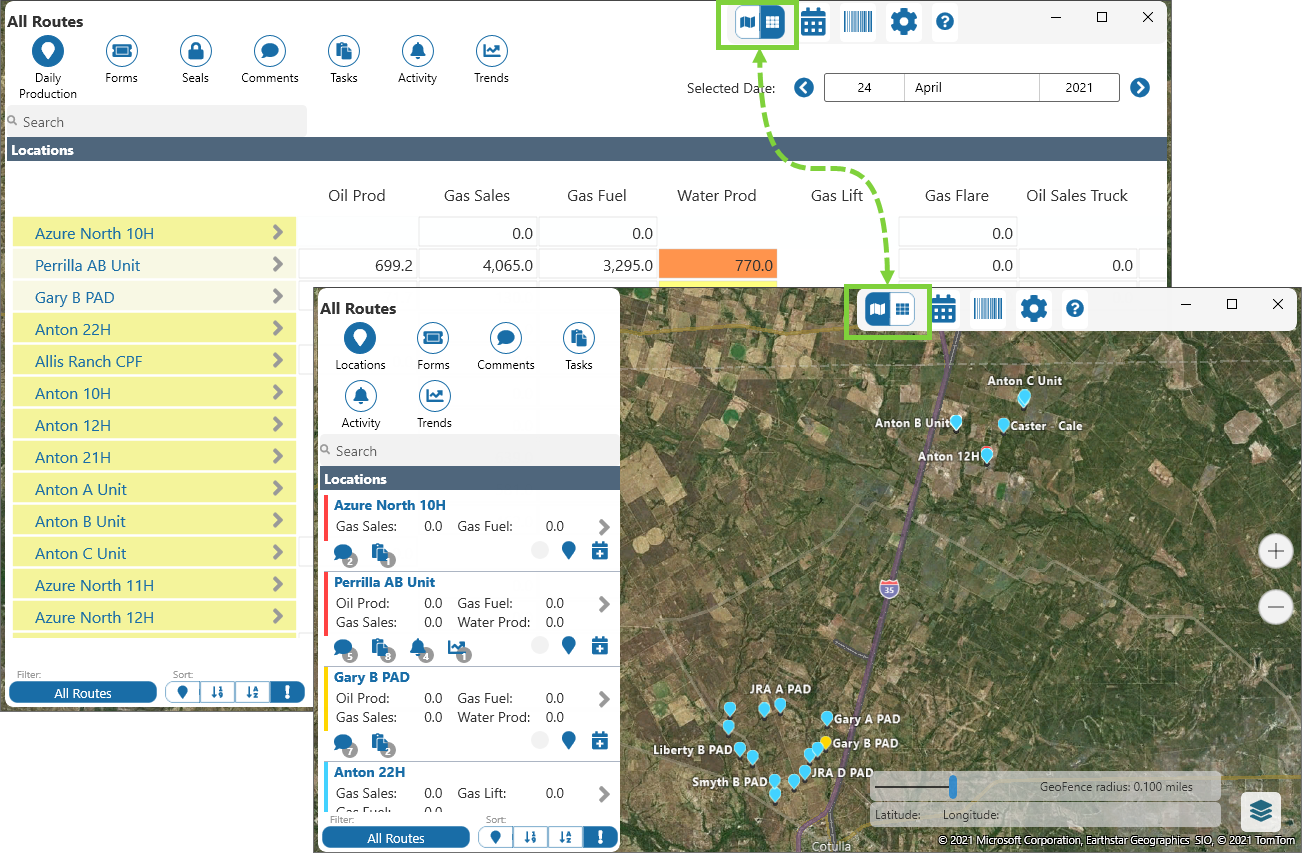Switch to the Seals tab
This screenshot has width=1307, height=857.
click(195, 59)
